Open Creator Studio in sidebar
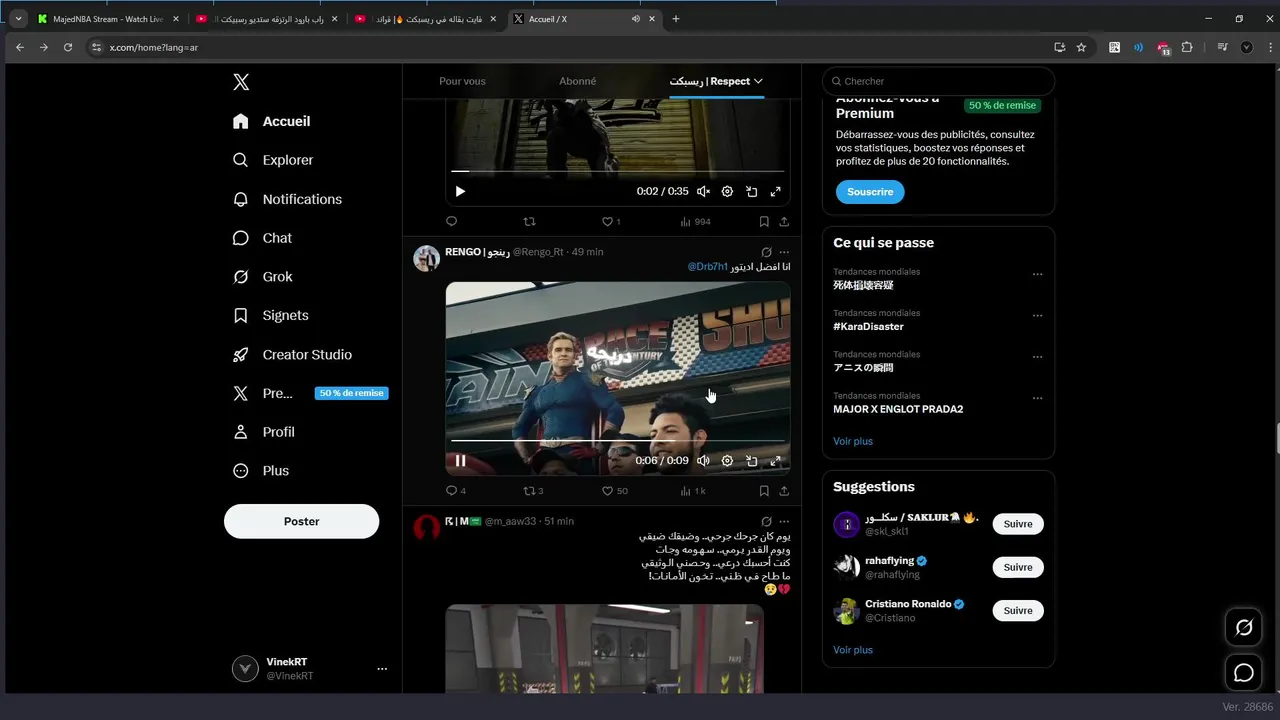Screen dimensions: 1280x720 tap(292, 355)
